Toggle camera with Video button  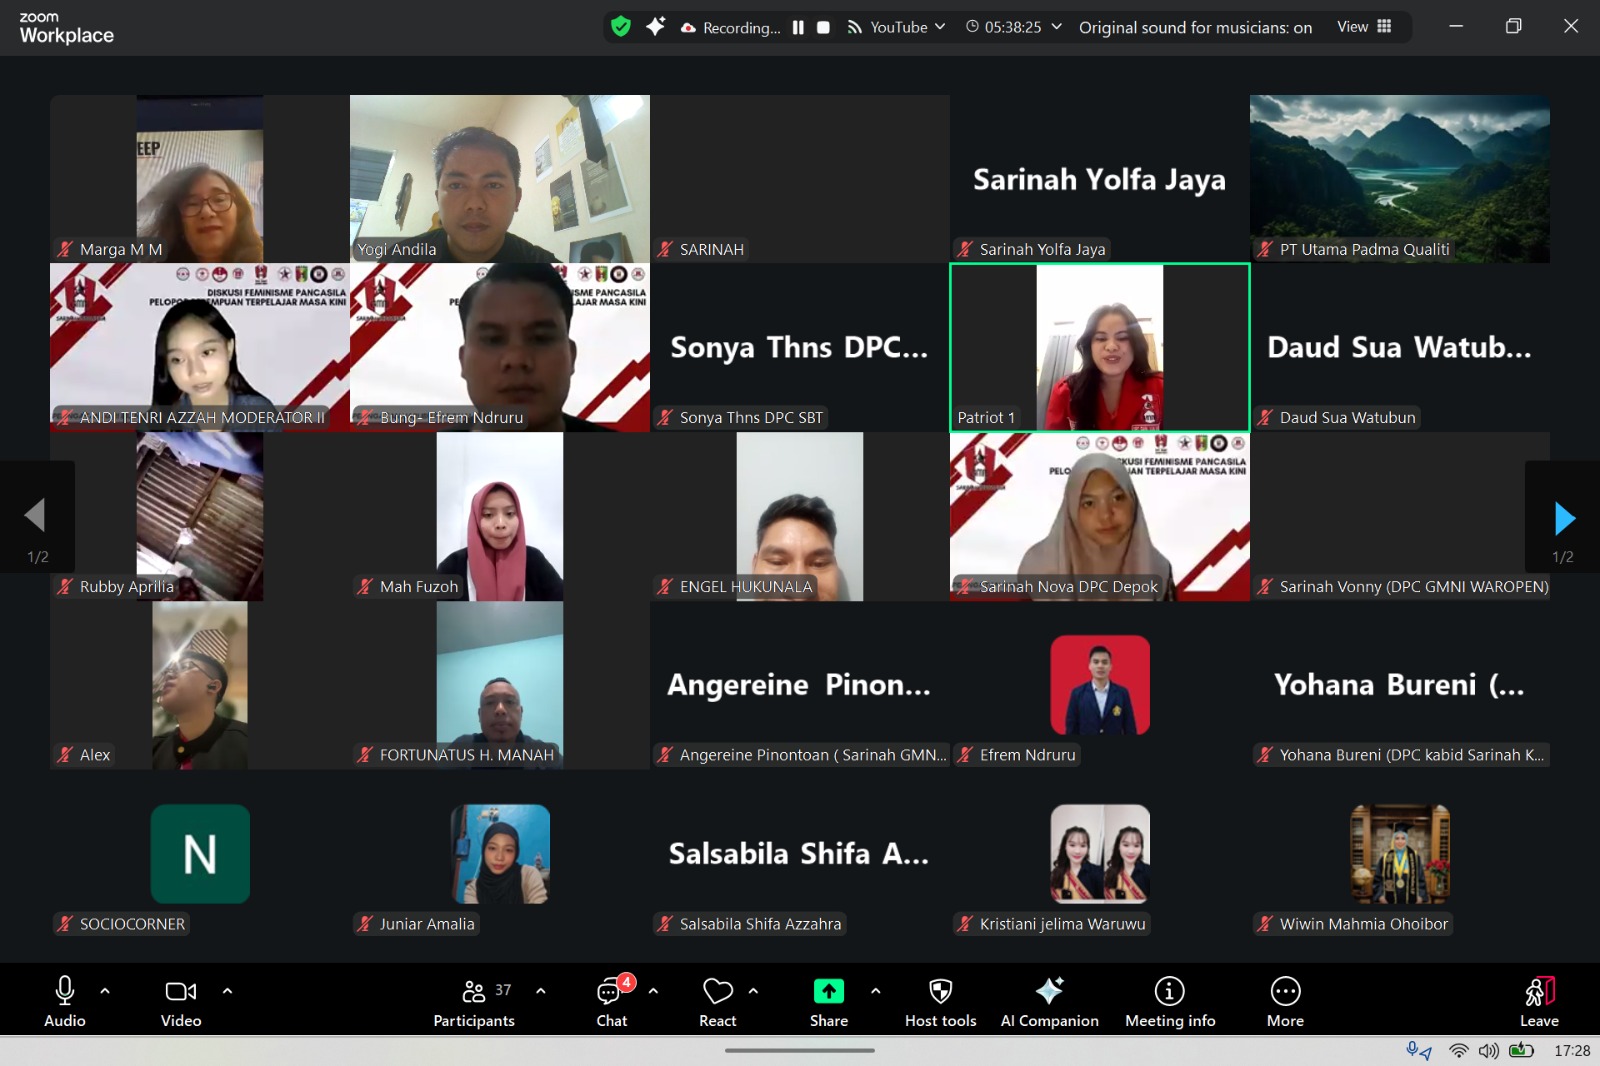click(x=181, y=1001)
